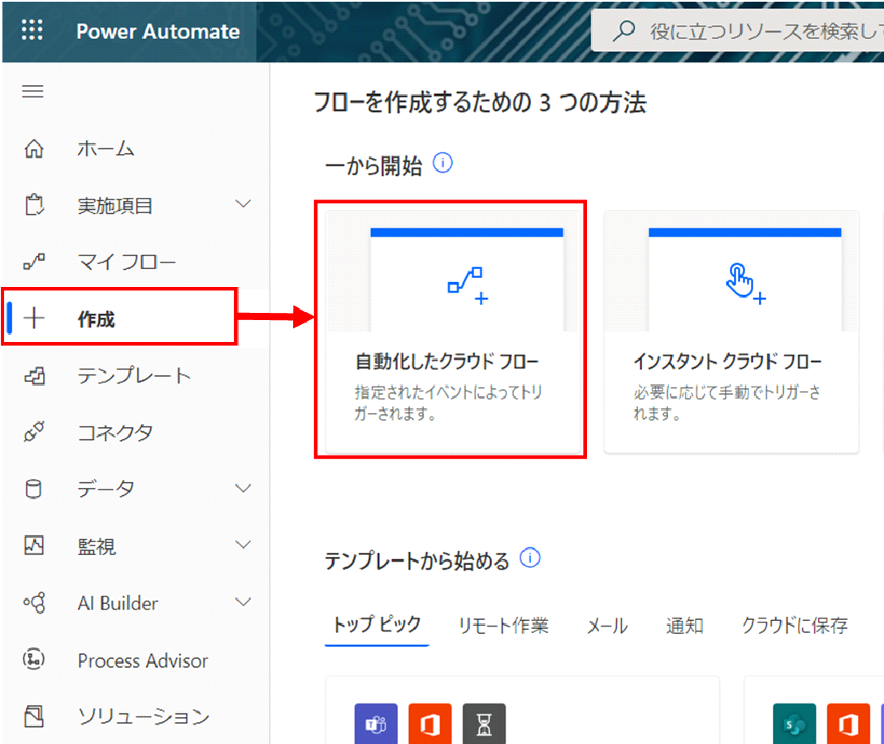Expand the AI Builder chevron
This screenshot has height=744, width=884.
click(243, 602)
